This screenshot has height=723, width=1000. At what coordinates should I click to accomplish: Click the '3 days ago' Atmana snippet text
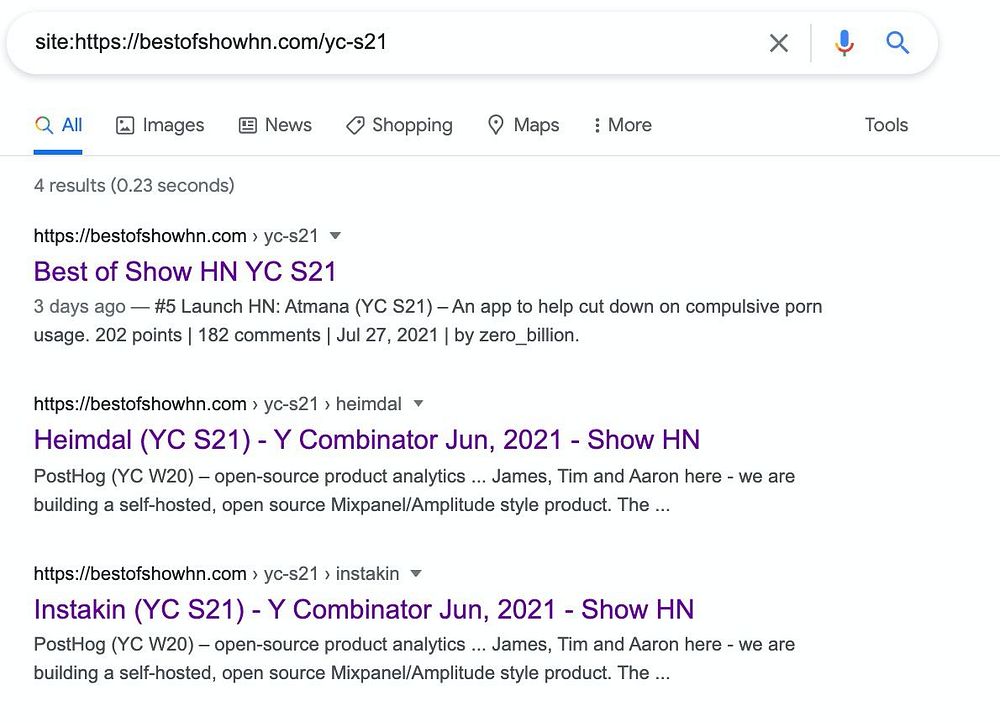click(x=428, y=321)
